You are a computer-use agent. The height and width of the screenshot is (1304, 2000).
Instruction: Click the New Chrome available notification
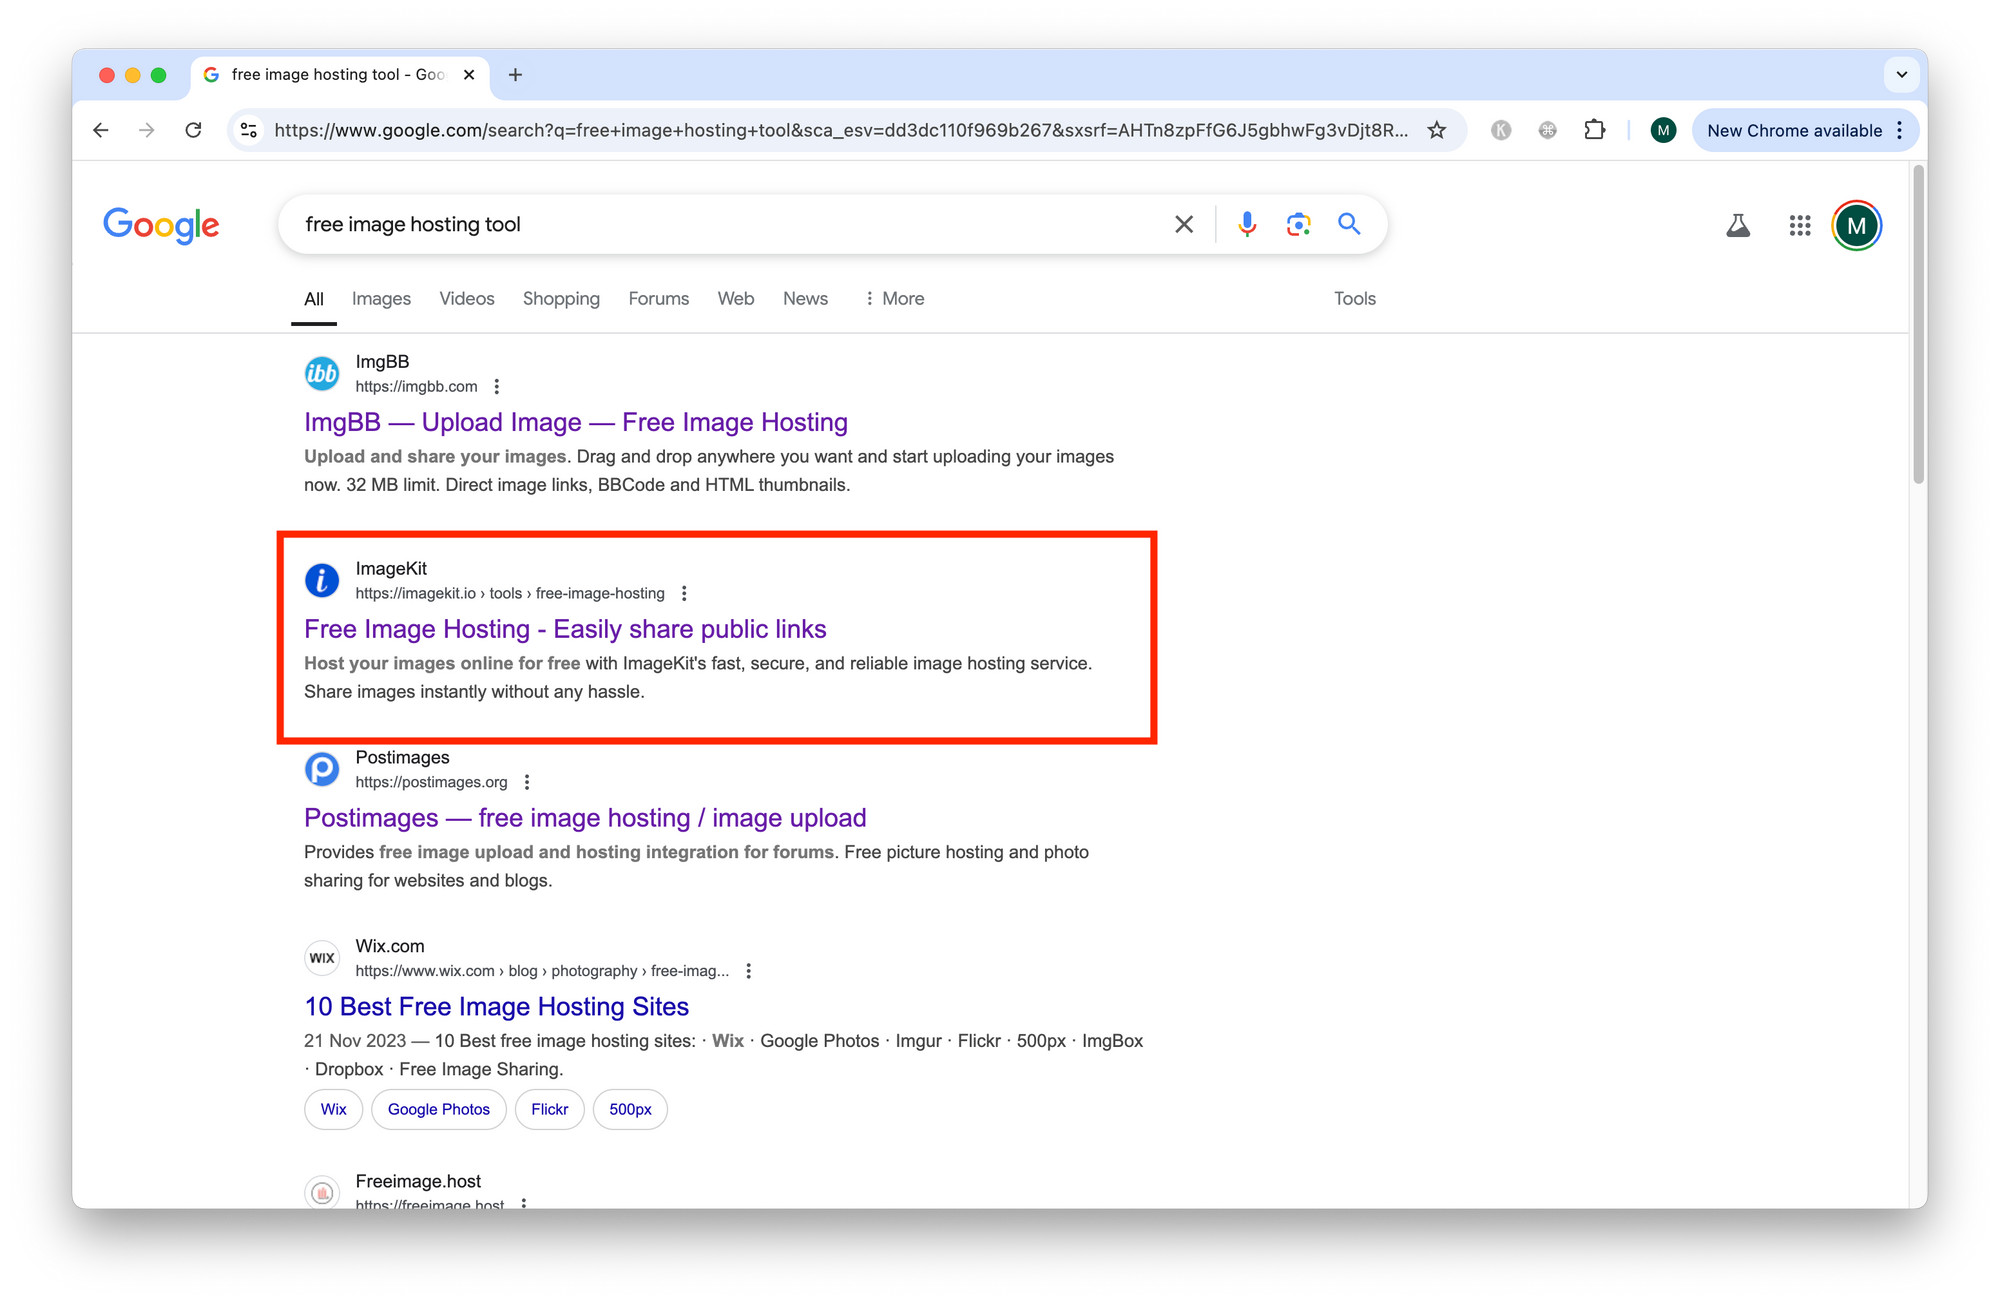(x=1808, y=131)
